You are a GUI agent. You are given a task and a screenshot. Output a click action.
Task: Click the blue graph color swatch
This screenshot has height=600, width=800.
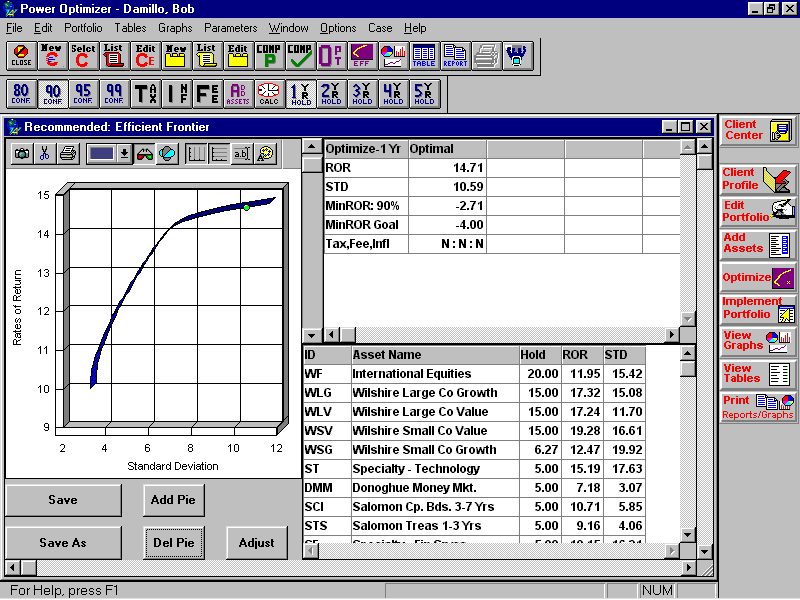pos(100,153)
